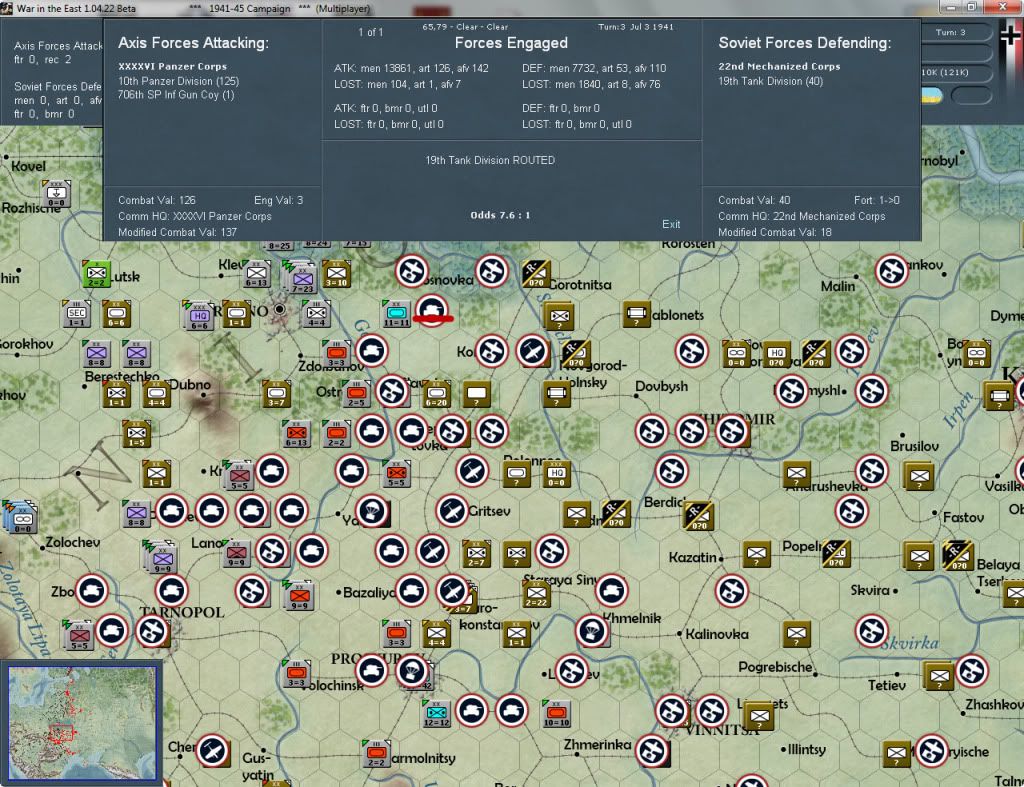
Task: Select the paratrooper marker near Khmelnik
Action: tap(592, 631)
